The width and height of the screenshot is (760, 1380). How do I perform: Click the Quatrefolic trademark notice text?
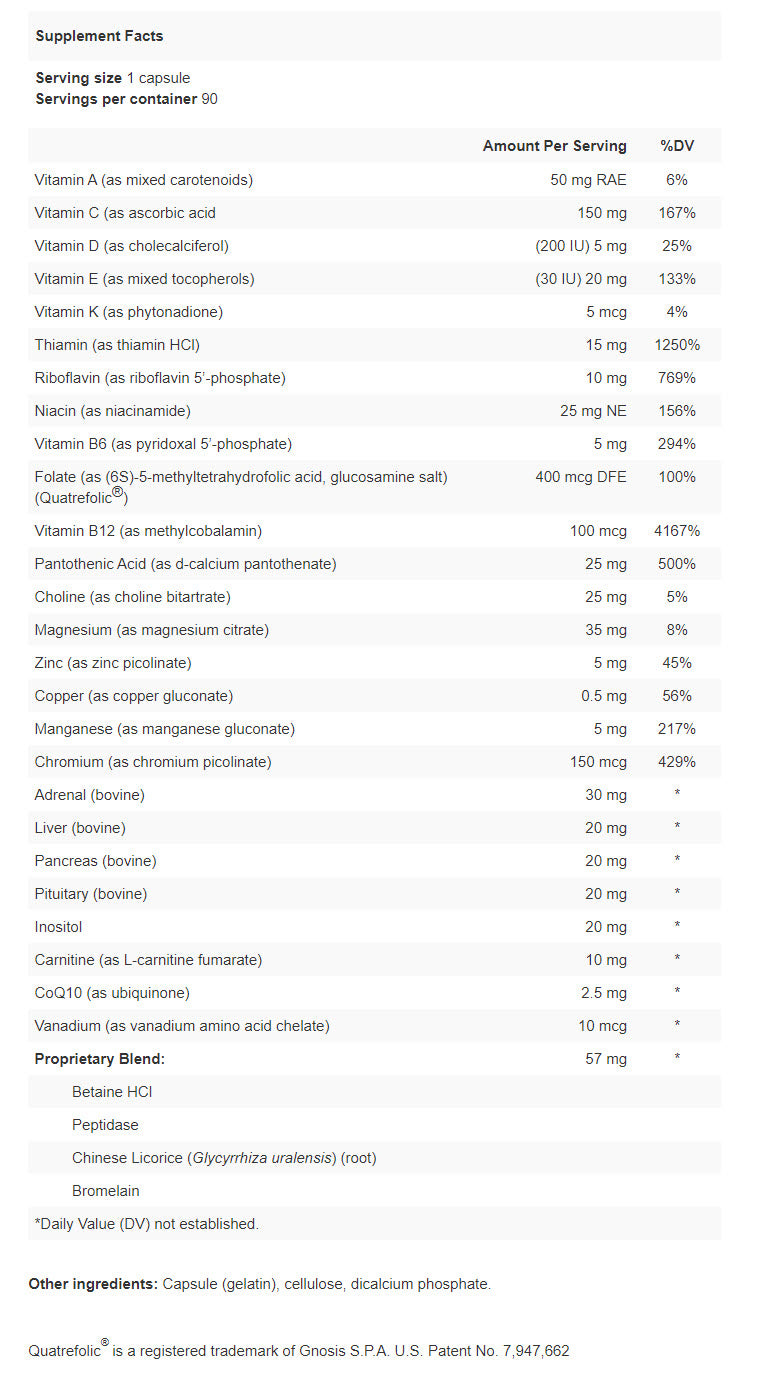tap(298, 1351)
